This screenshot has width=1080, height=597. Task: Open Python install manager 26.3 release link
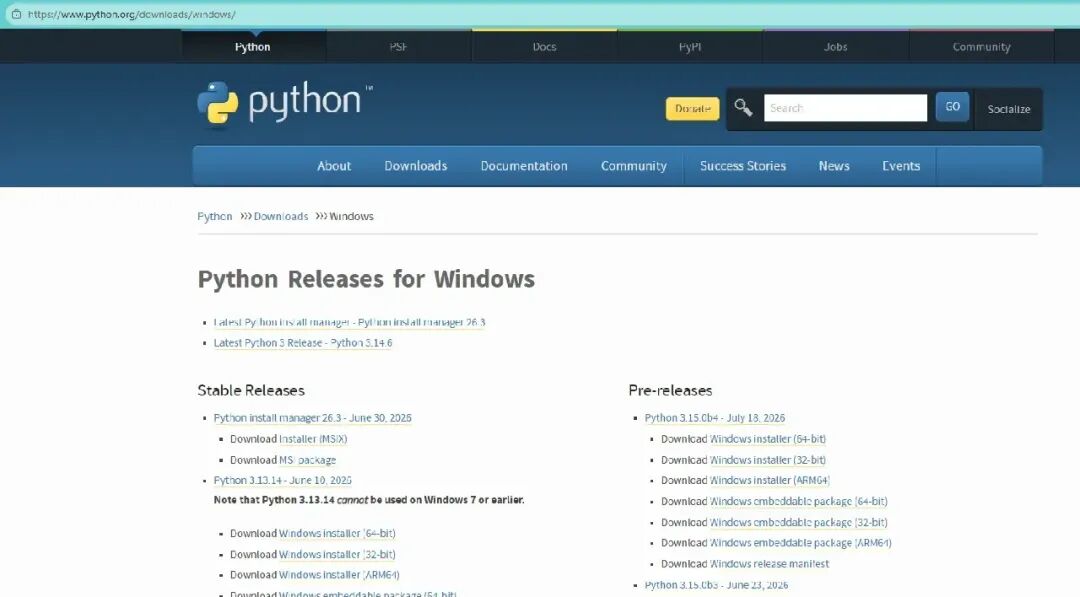313,418
